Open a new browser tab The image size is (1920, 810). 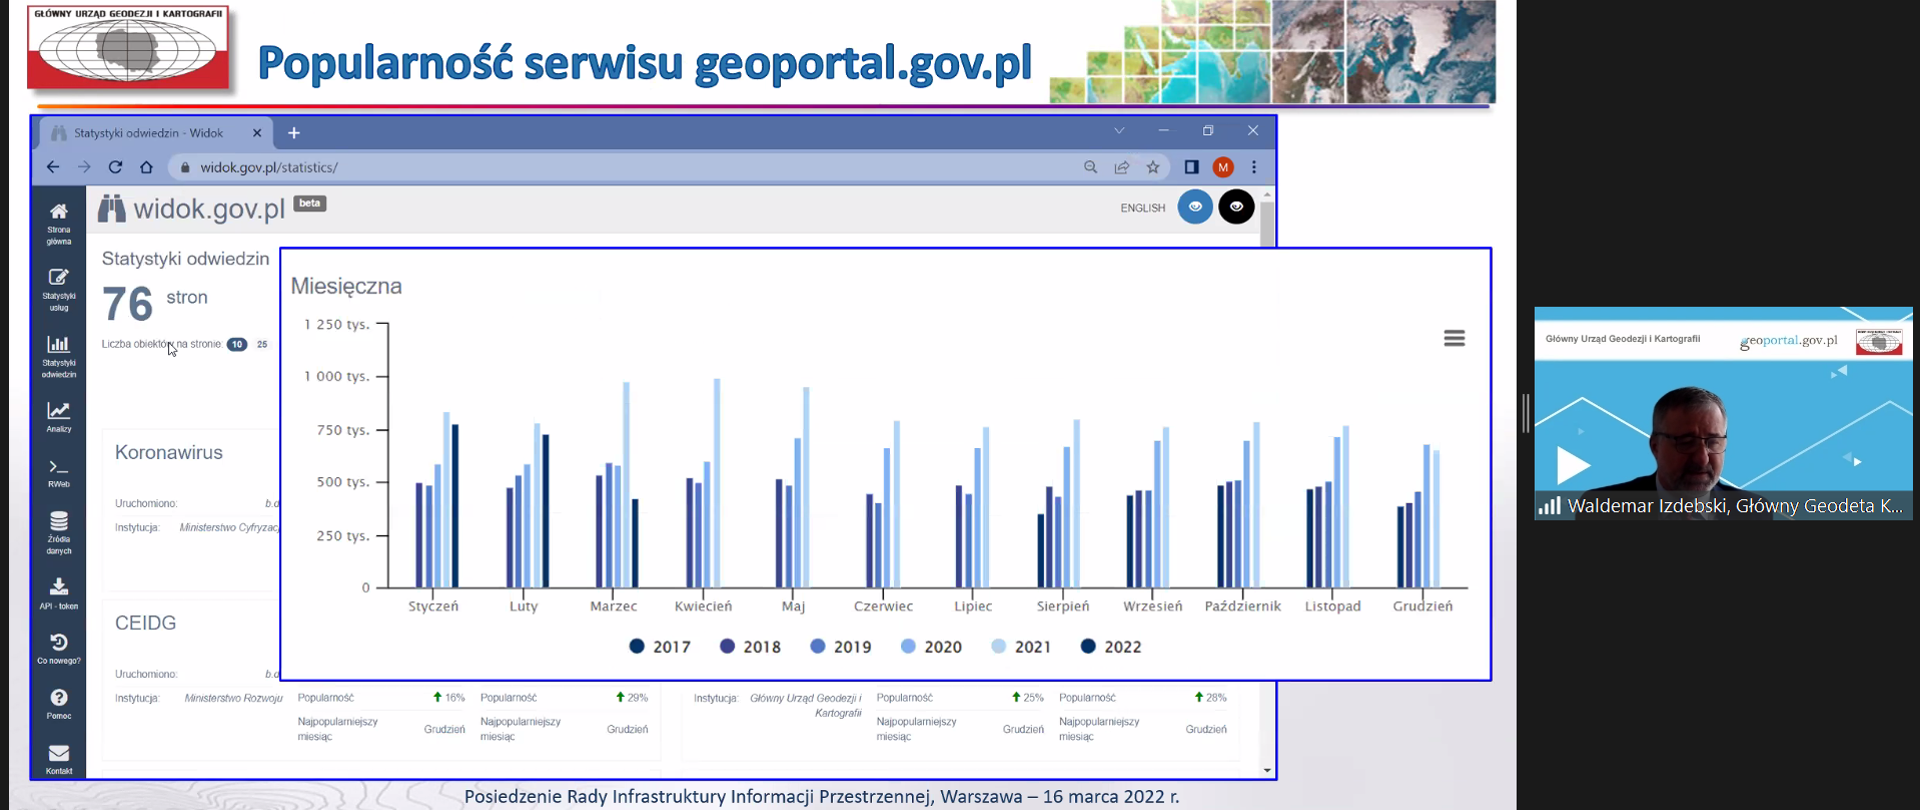click(x=294, y=133)
